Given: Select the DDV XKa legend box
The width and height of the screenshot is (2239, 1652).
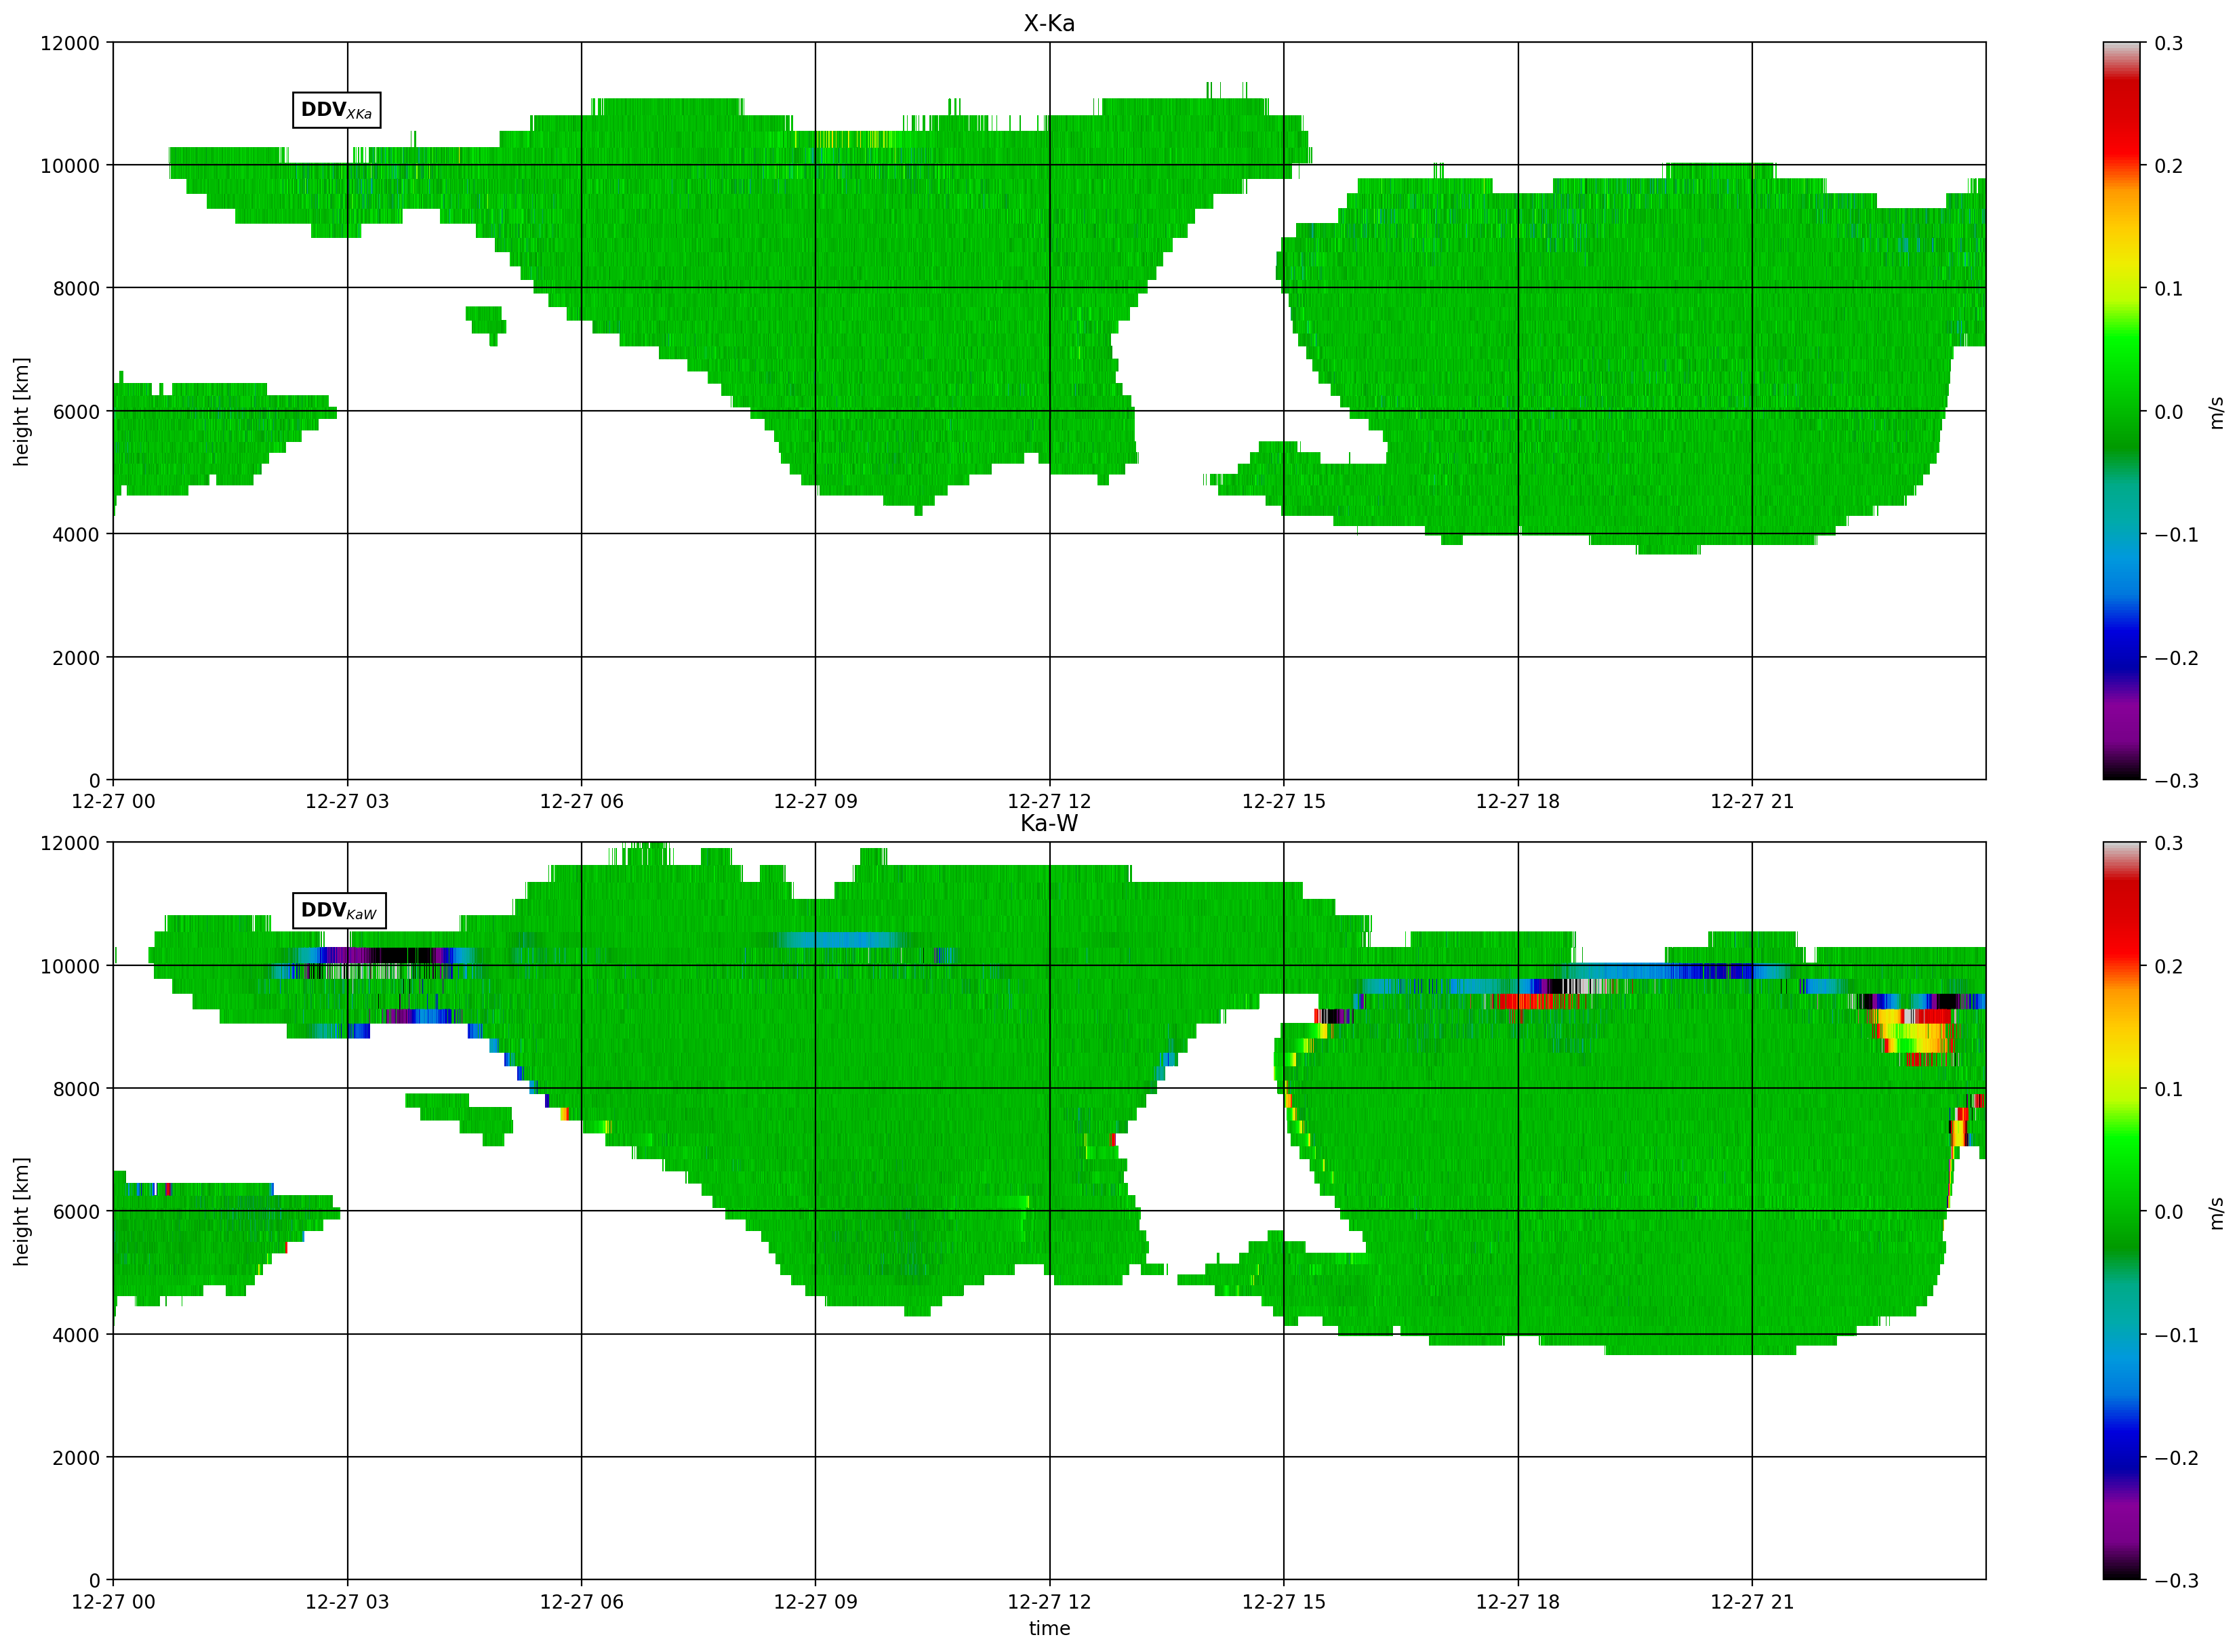Looking at the screenshot, I should click(x=336, y=110).
